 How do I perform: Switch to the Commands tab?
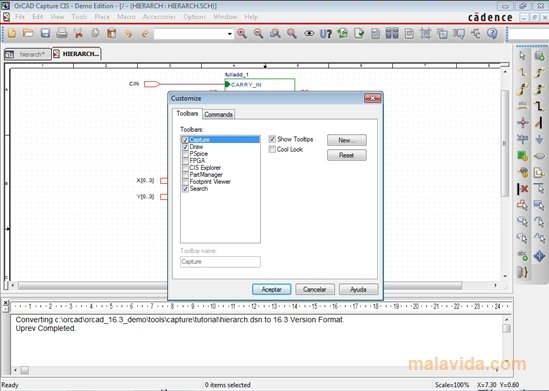point(218,114)
